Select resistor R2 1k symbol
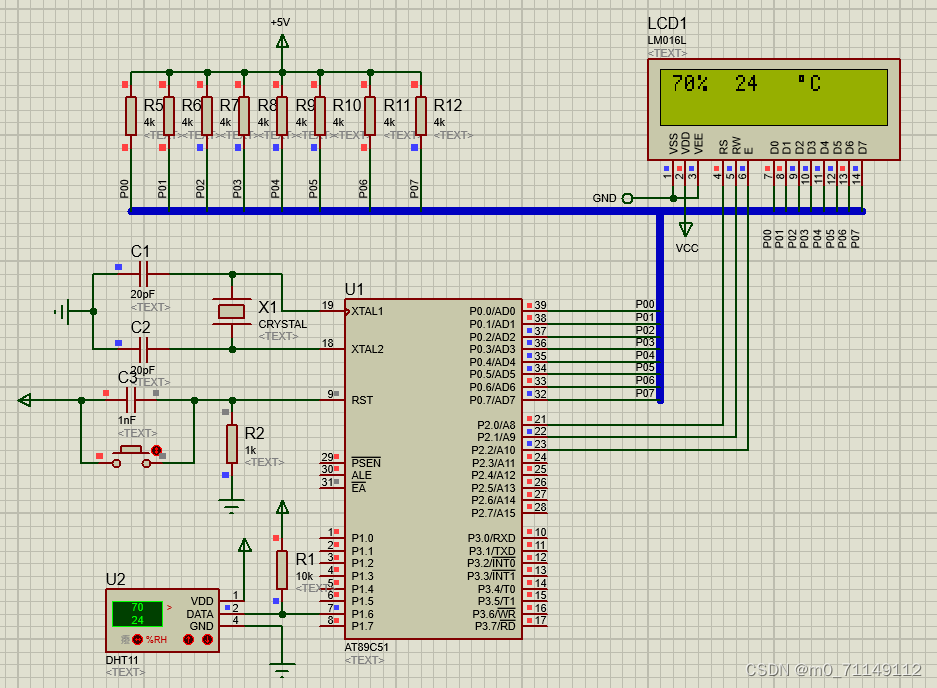The height and width of the screenshot is (688, 937). click(x=232, y=444)
